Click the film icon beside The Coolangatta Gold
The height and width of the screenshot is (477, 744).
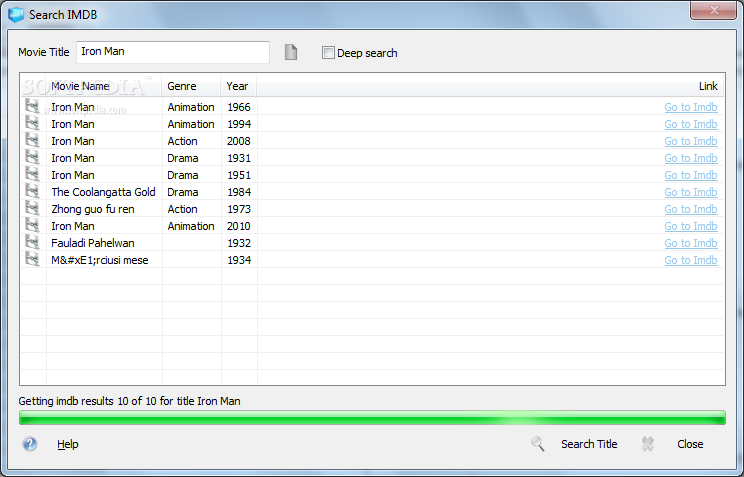click(x=32, y=191)
